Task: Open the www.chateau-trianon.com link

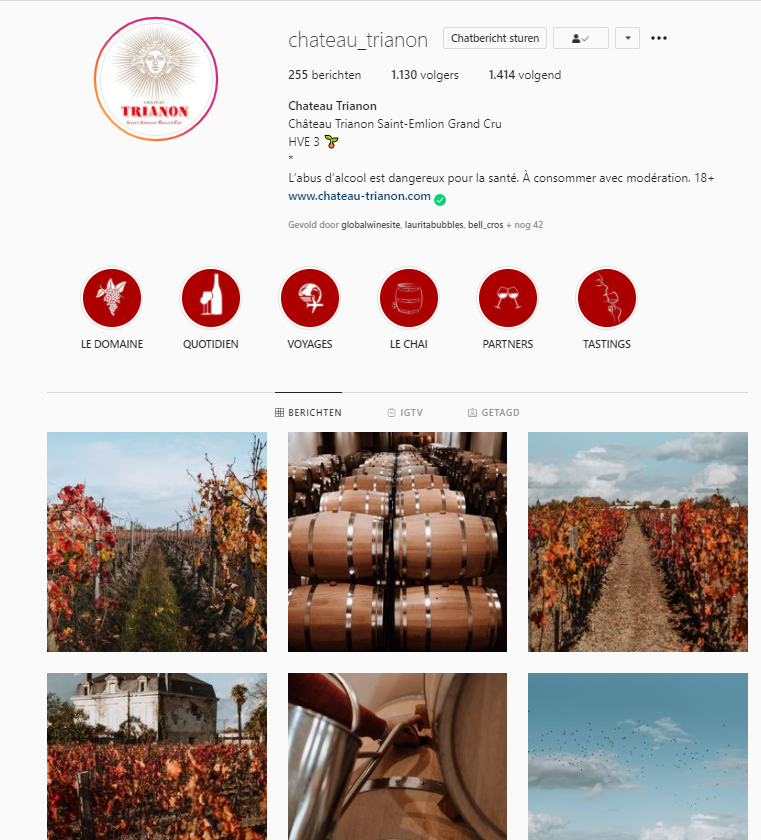Action: pyautogui.click(x=359, y=196)
